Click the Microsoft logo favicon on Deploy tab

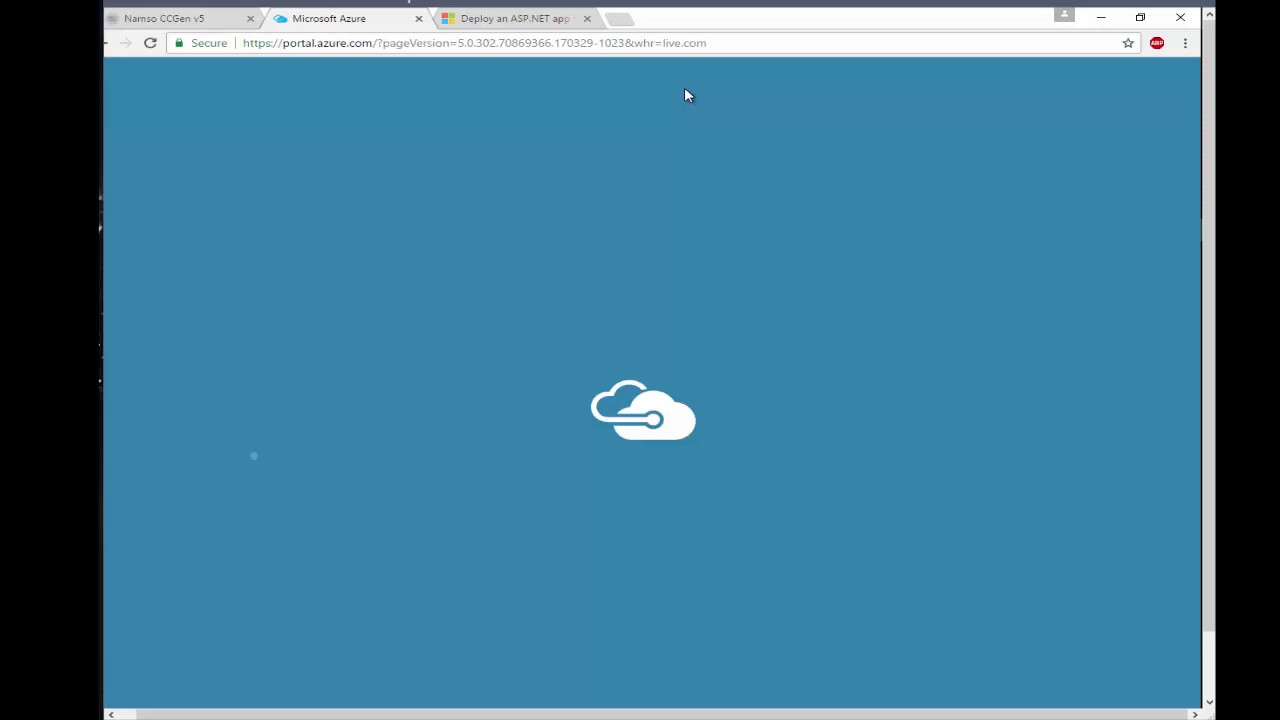click(448, 18)
